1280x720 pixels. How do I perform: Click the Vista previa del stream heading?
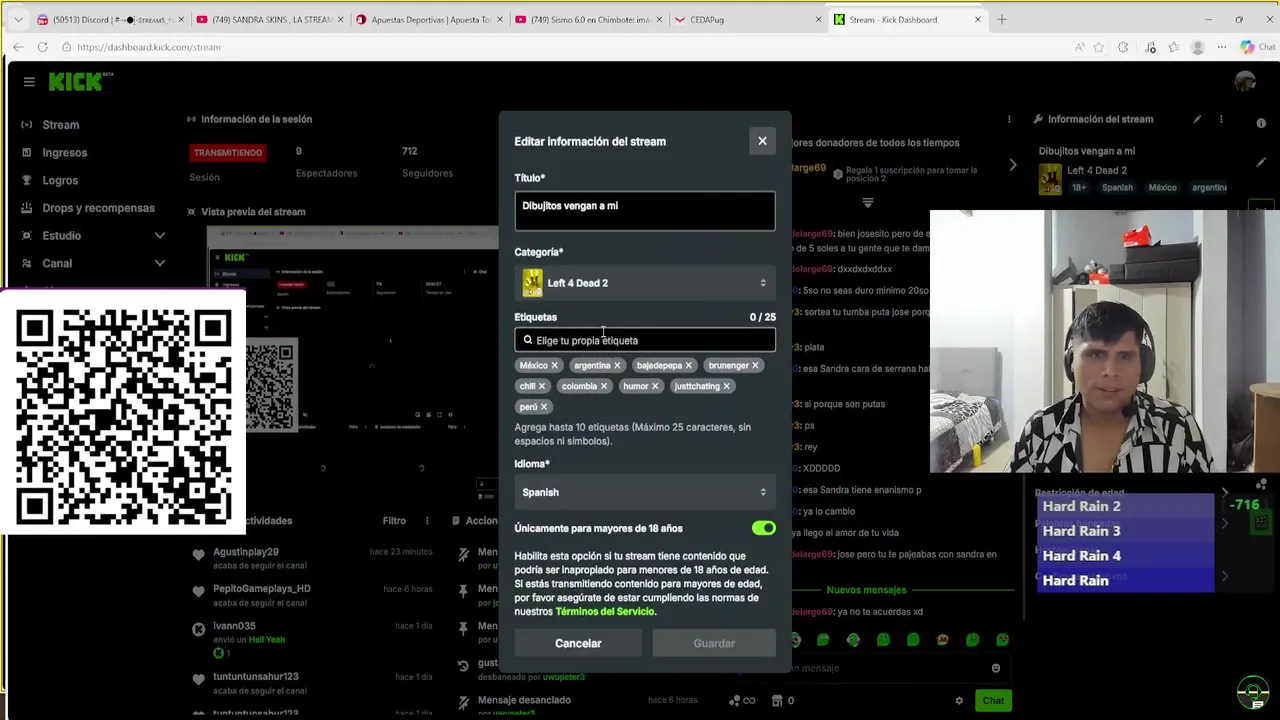coord(253,212)
